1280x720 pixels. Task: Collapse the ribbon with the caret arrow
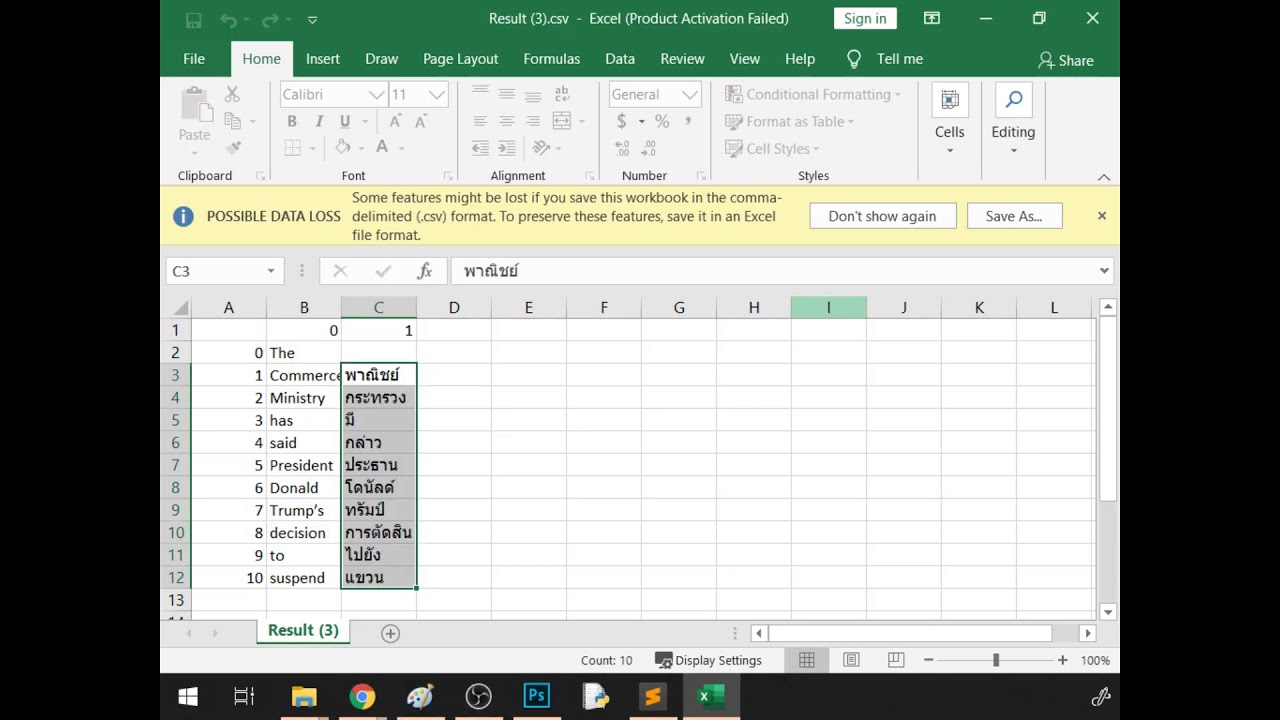point(1104,177)
